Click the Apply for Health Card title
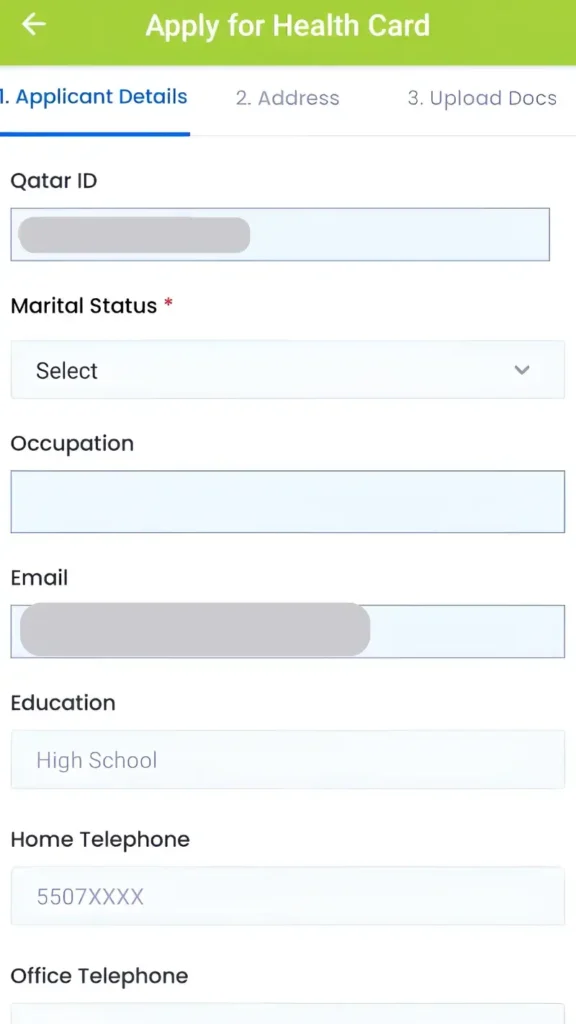This screenshot has width=576, height=1024. (287, 26)
